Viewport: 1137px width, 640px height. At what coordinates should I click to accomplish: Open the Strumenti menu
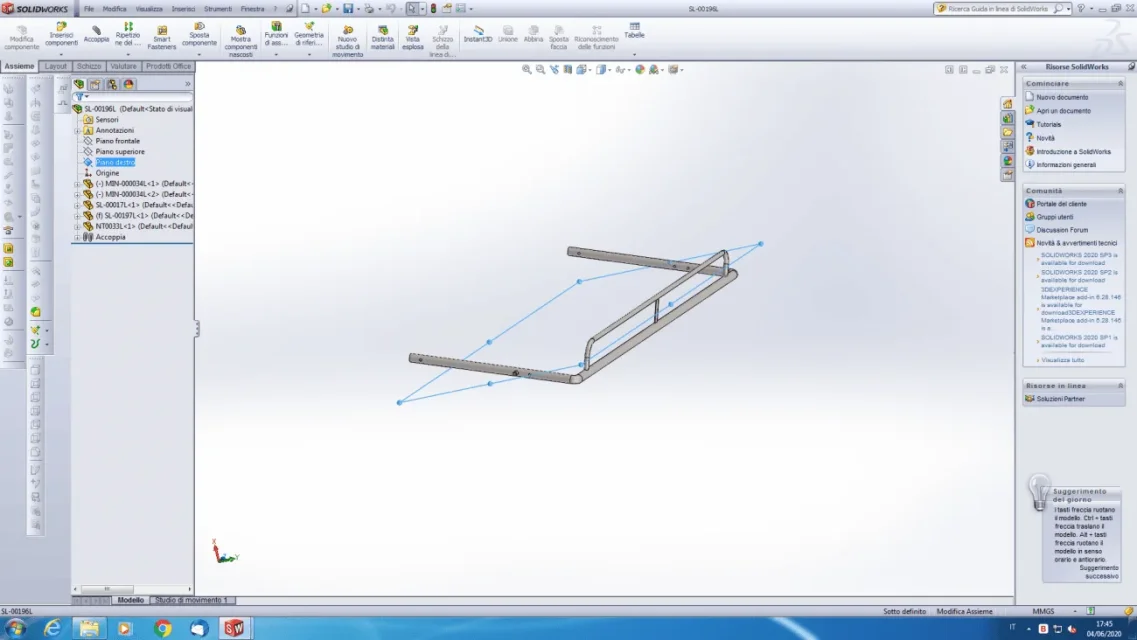(x=218, y=9)
